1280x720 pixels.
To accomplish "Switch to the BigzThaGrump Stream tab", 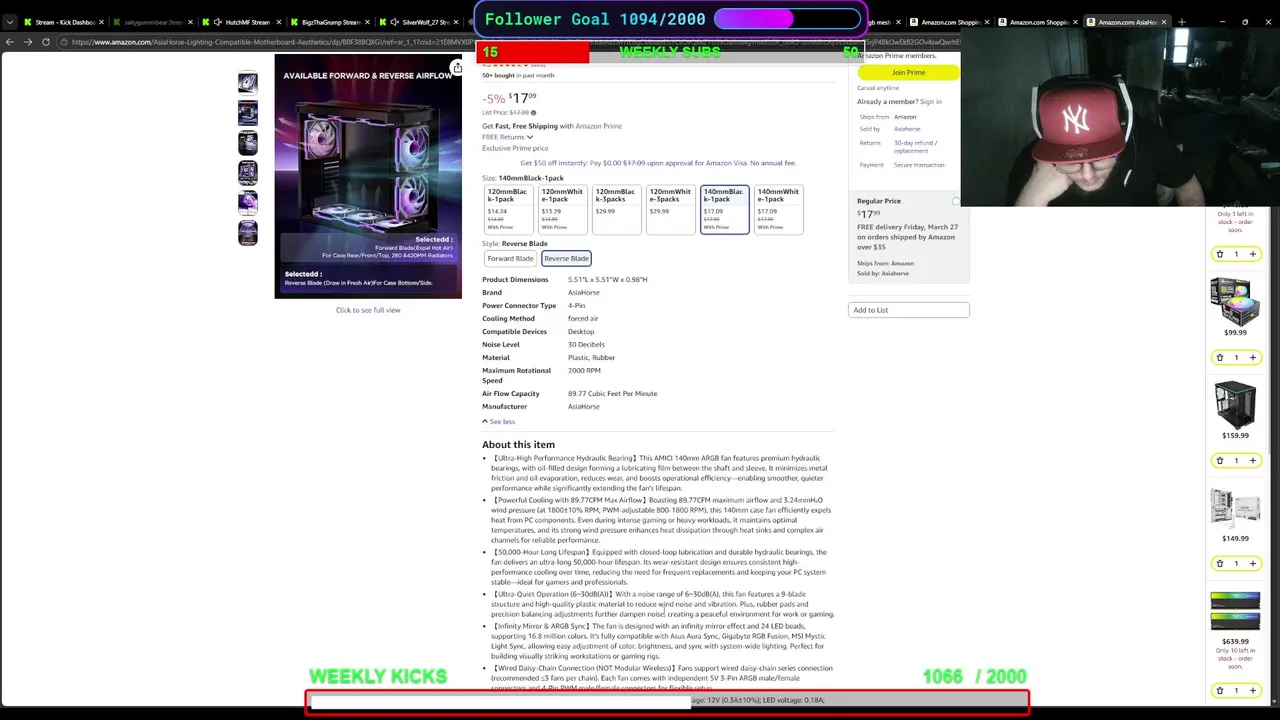I will click(330, 22).
